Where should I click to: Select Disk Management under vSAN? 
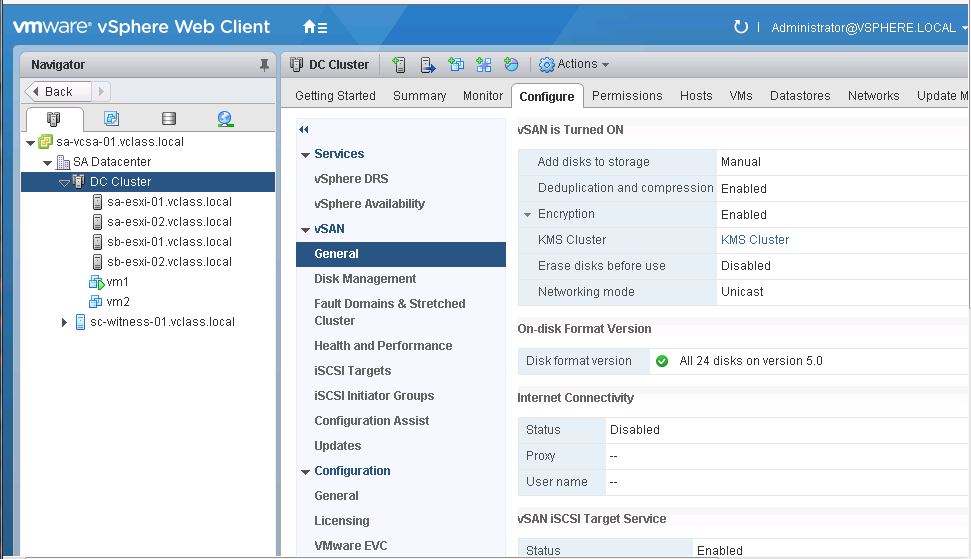[365, 279]
